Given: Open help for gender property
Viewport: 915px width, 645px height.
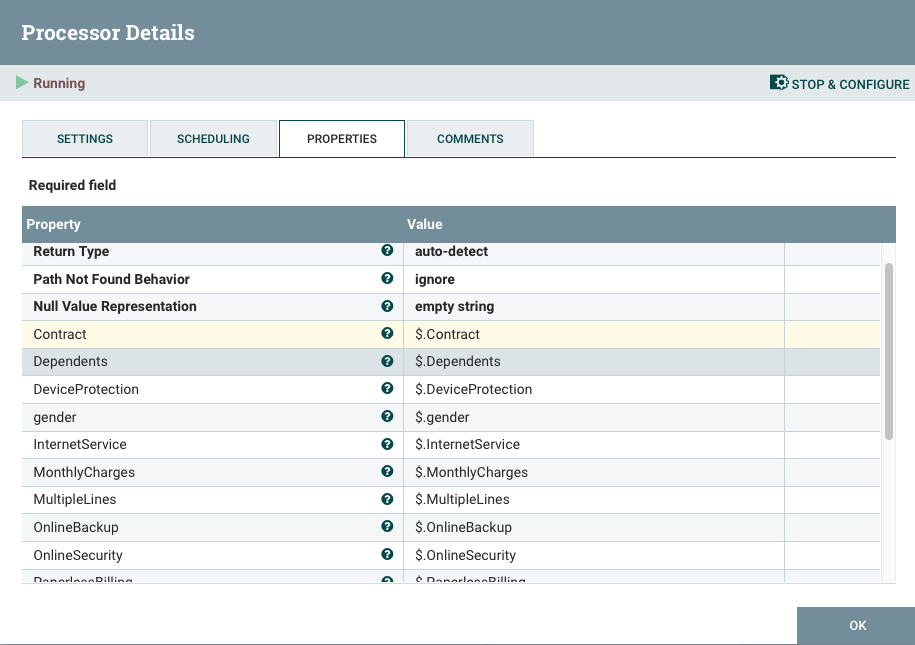Looking at the screenshot, I should point(387,416).
